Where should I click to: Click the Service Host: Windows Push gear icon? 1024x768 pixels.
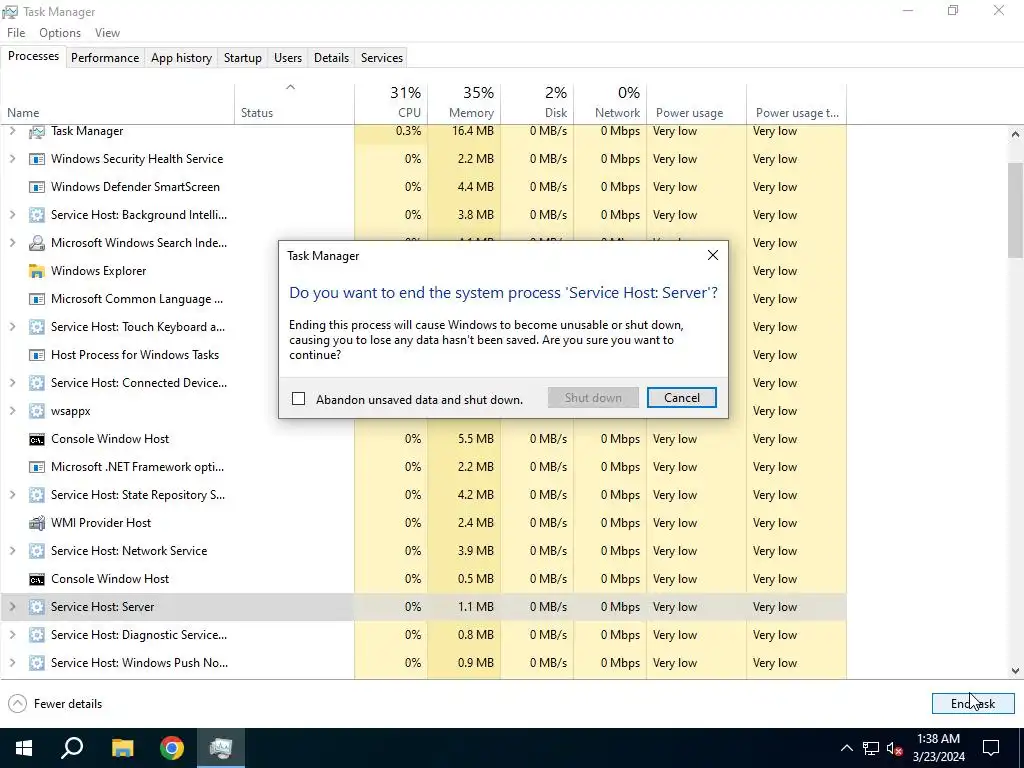point(37,664)
